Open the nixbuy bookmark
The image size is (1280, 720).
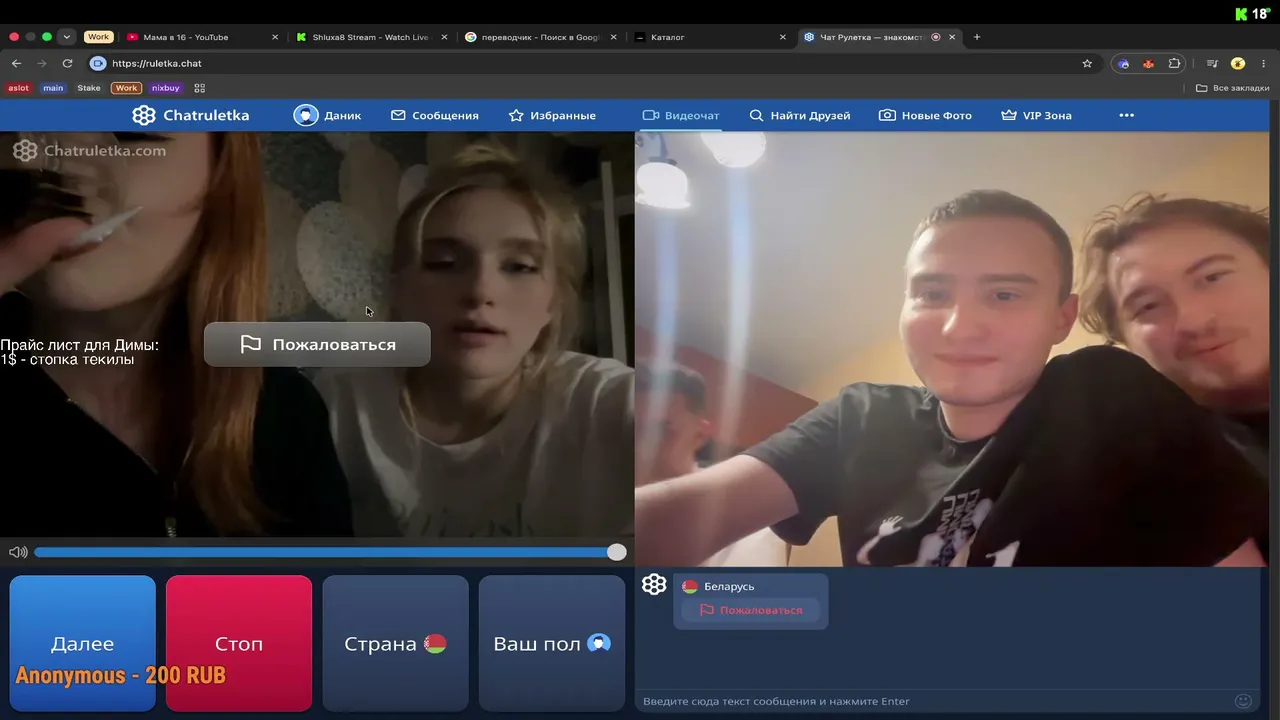pyautogui.click(x=166, y=88)
